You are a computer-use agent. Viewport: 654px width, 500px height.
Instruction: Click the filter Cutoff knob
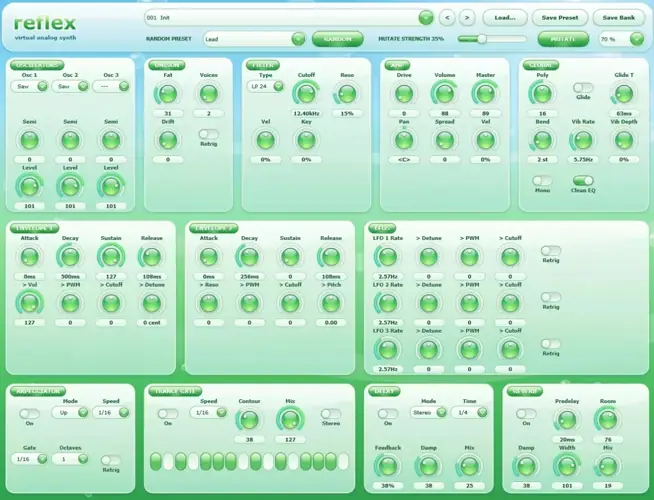(306, 93)
